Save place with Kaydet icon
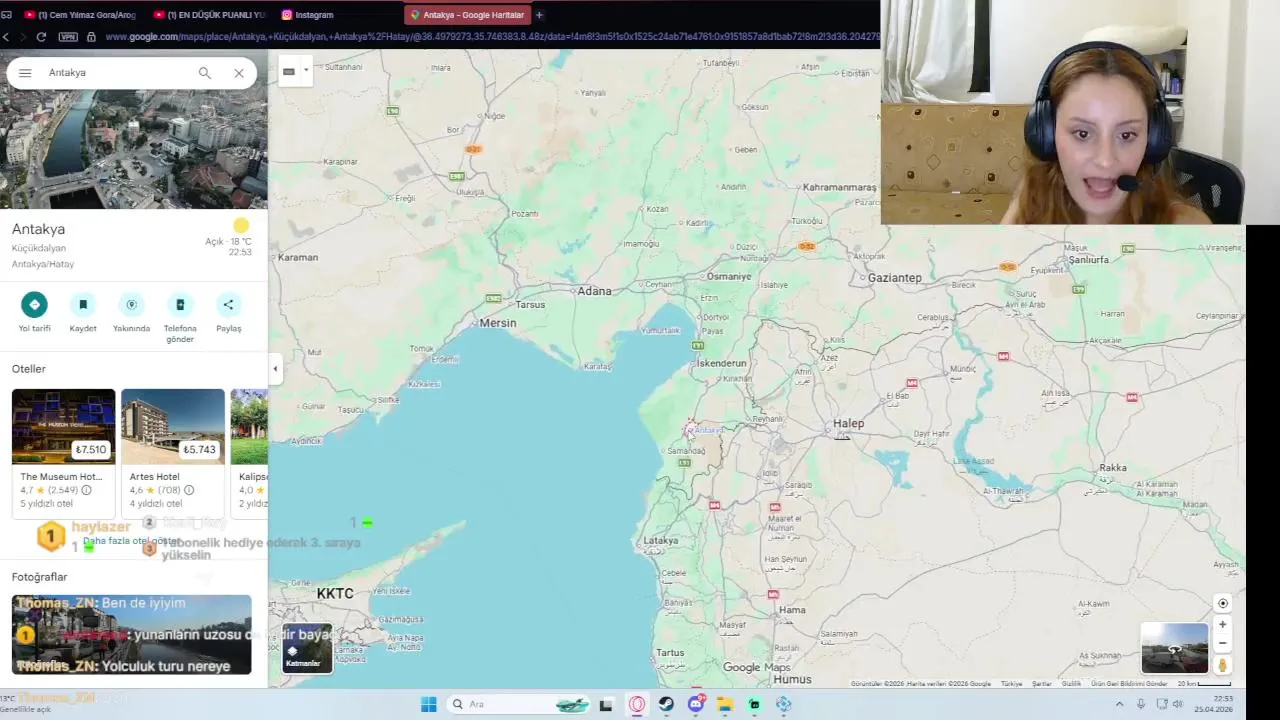The height and width of the screenshot is (720, 1280). (x=83, y=305)
